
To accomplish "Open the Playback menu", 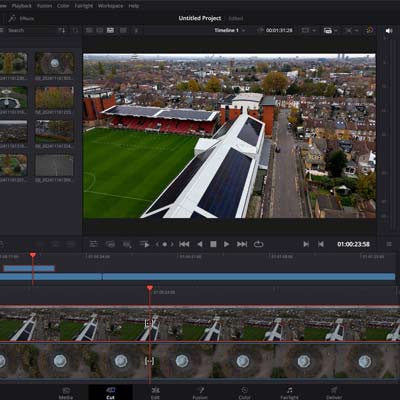I will click(22, 6).
